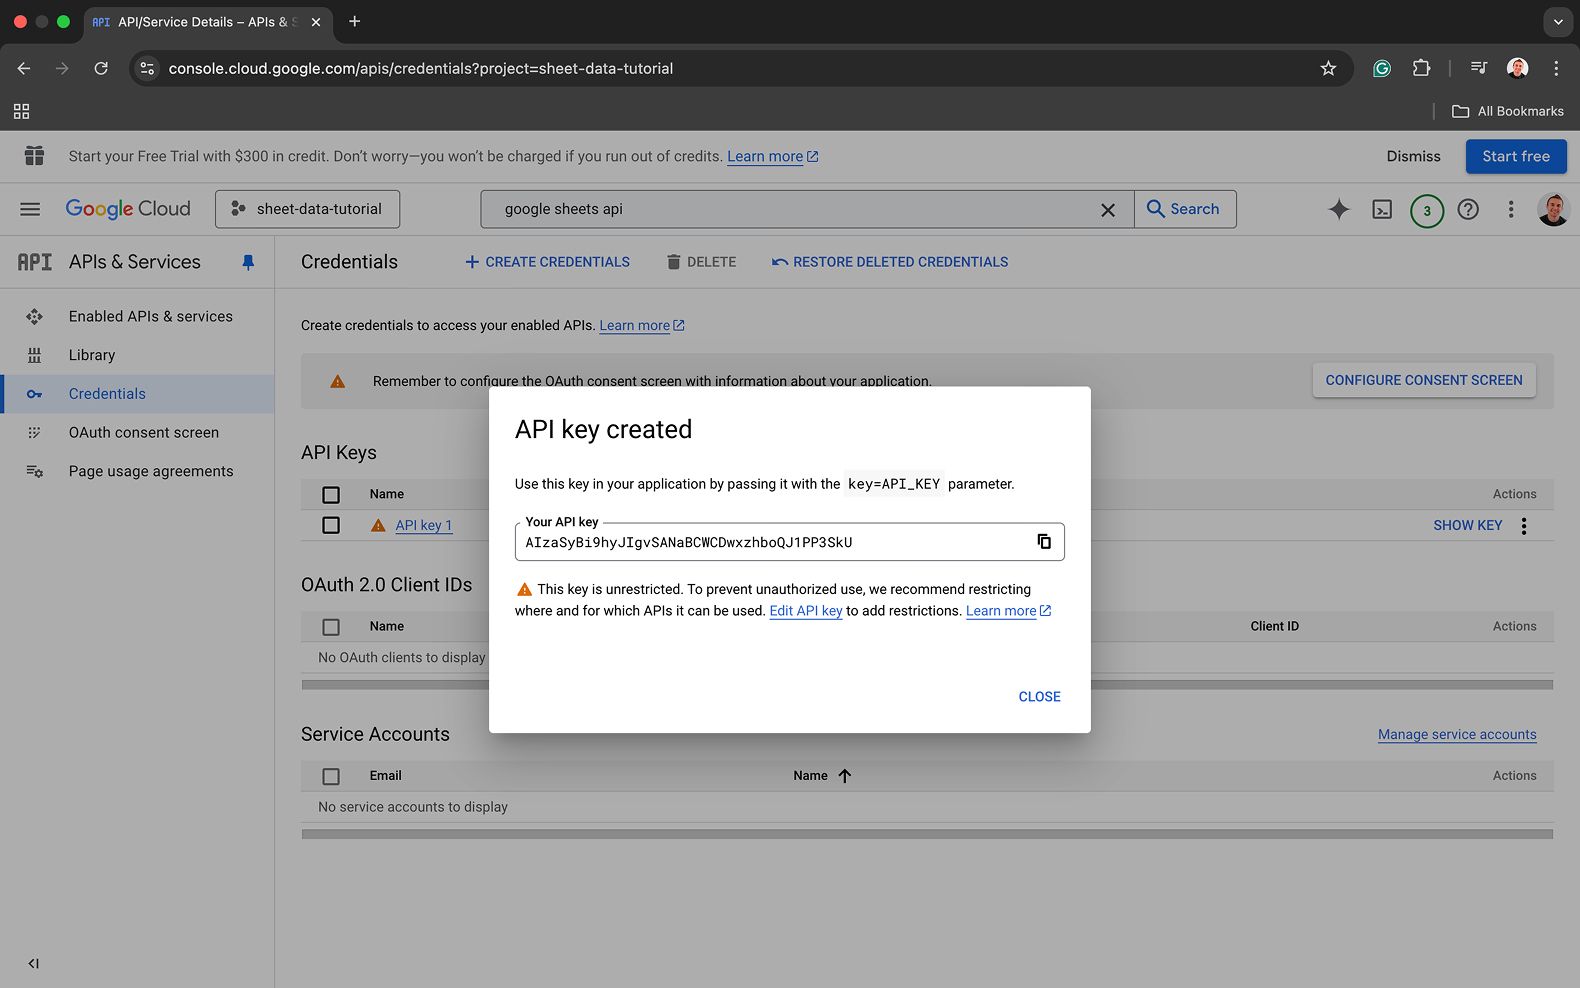The width and height of the screenshot is (1580, 988).
Task: Open notifications badge showing 3
Action: (1427, 210)
